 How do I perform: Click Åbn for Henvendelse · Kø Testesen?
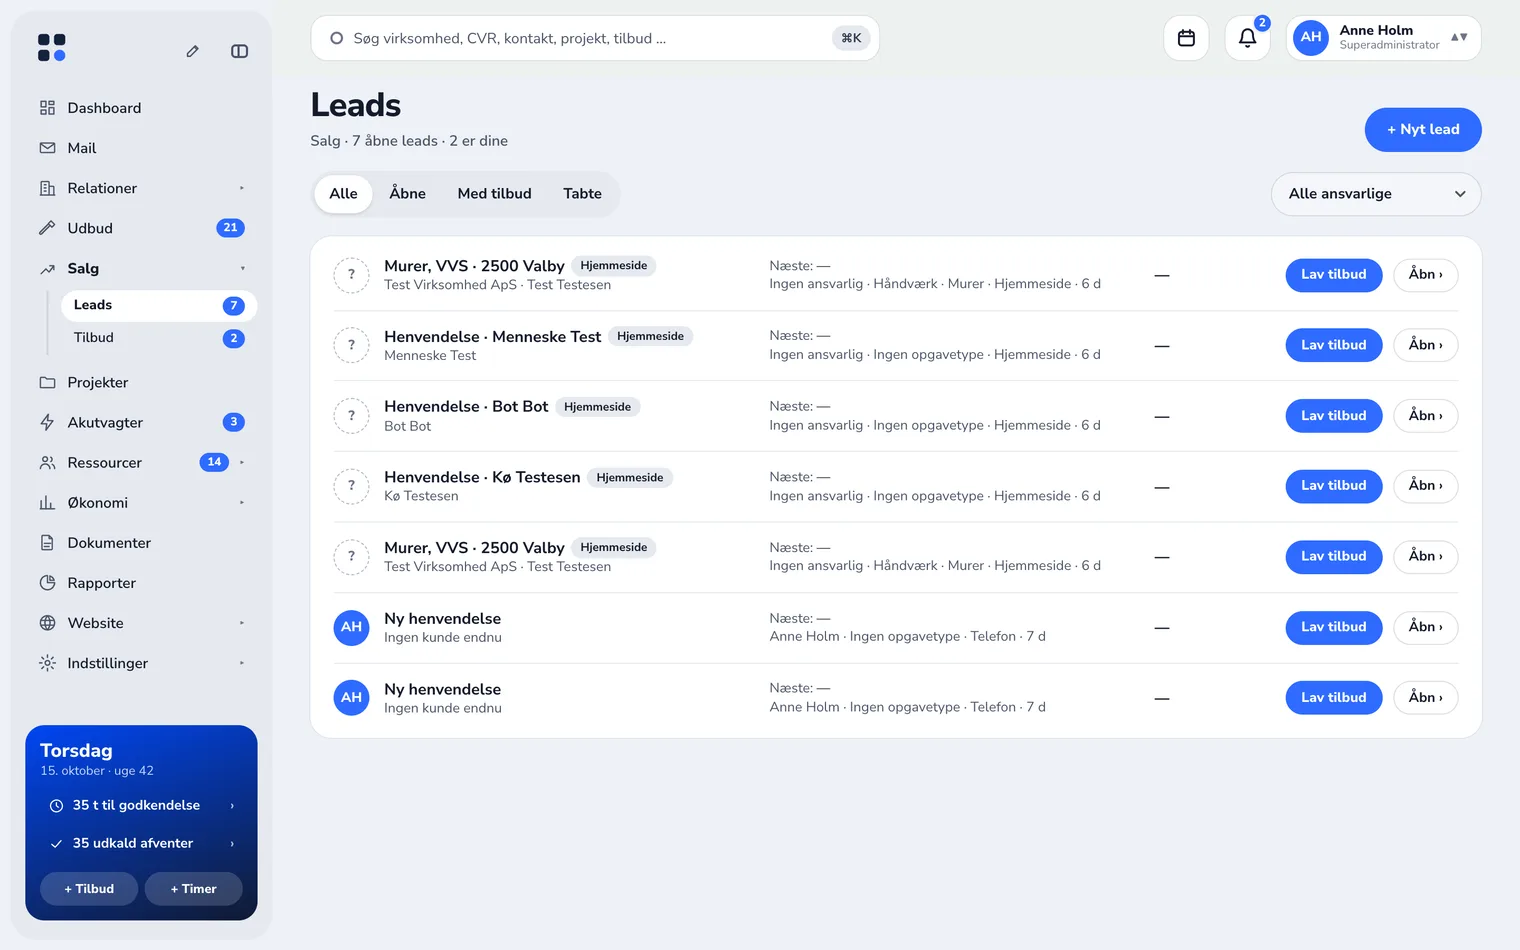(1425, 486)
